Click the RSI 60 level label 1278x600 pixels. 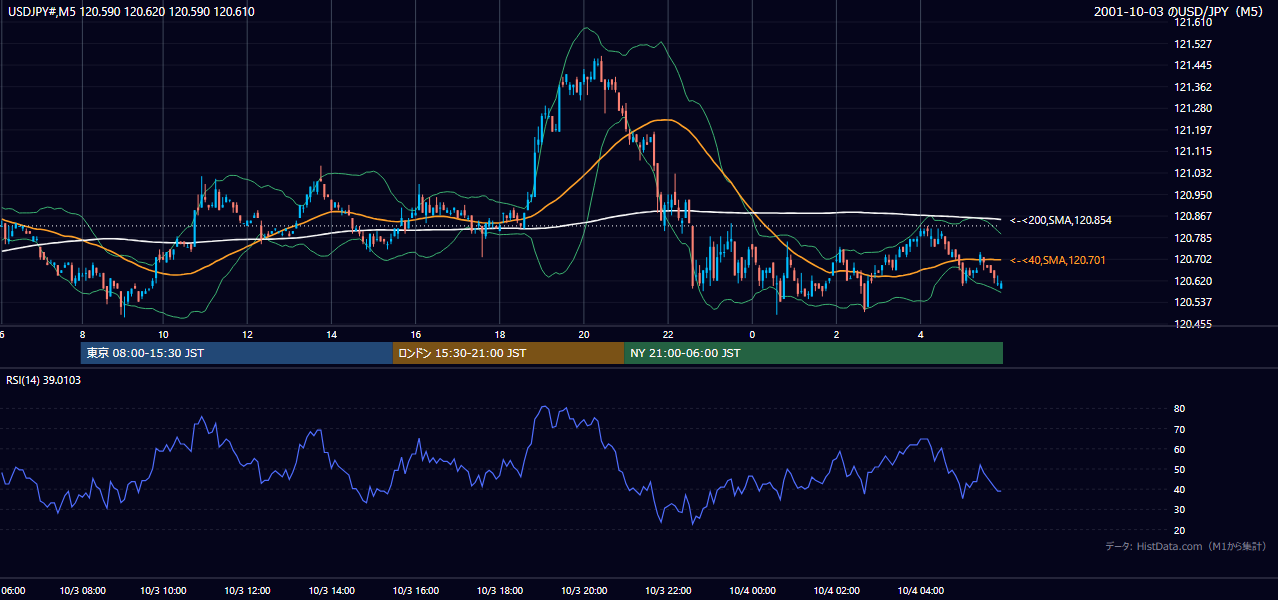(1179, 449)
